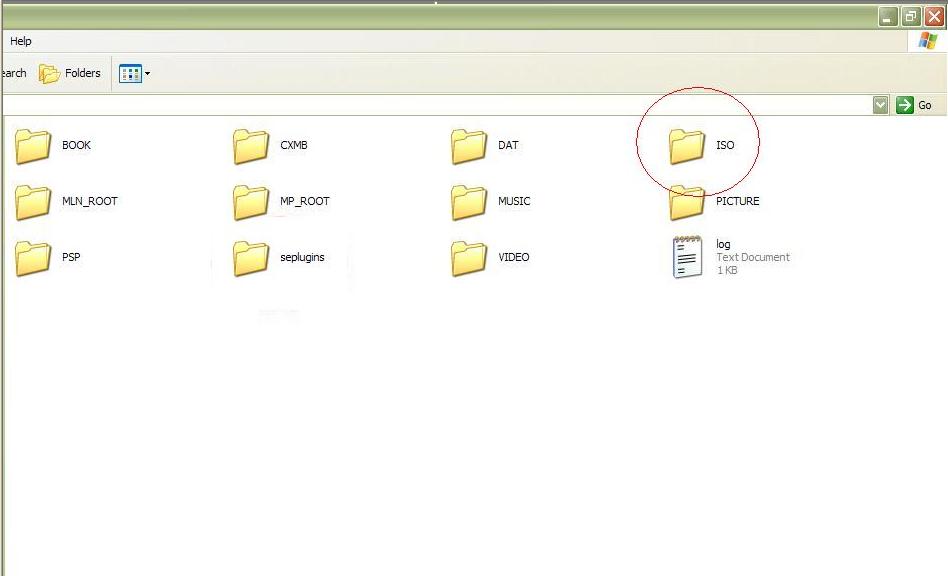Image resolution: width=948 pixels, height=576 pixels.
Task: Click the ISO folder name
Action: tap(725, 145)
